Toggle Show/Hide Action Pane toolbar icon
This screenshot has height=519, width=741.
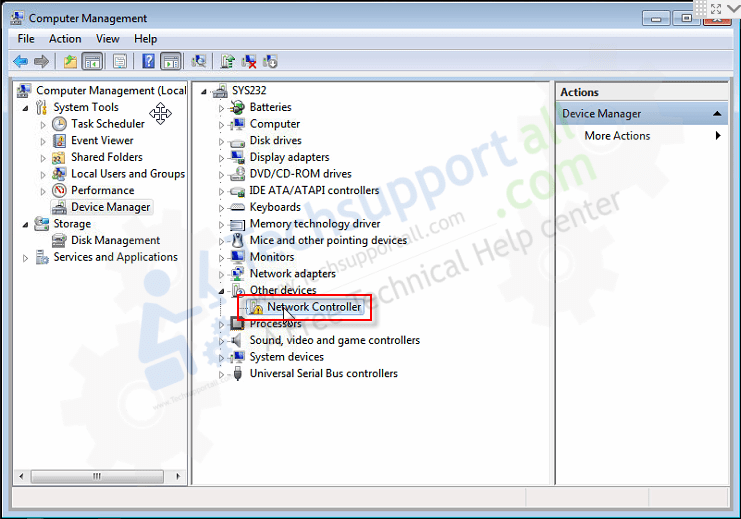(x=171, y=61)
